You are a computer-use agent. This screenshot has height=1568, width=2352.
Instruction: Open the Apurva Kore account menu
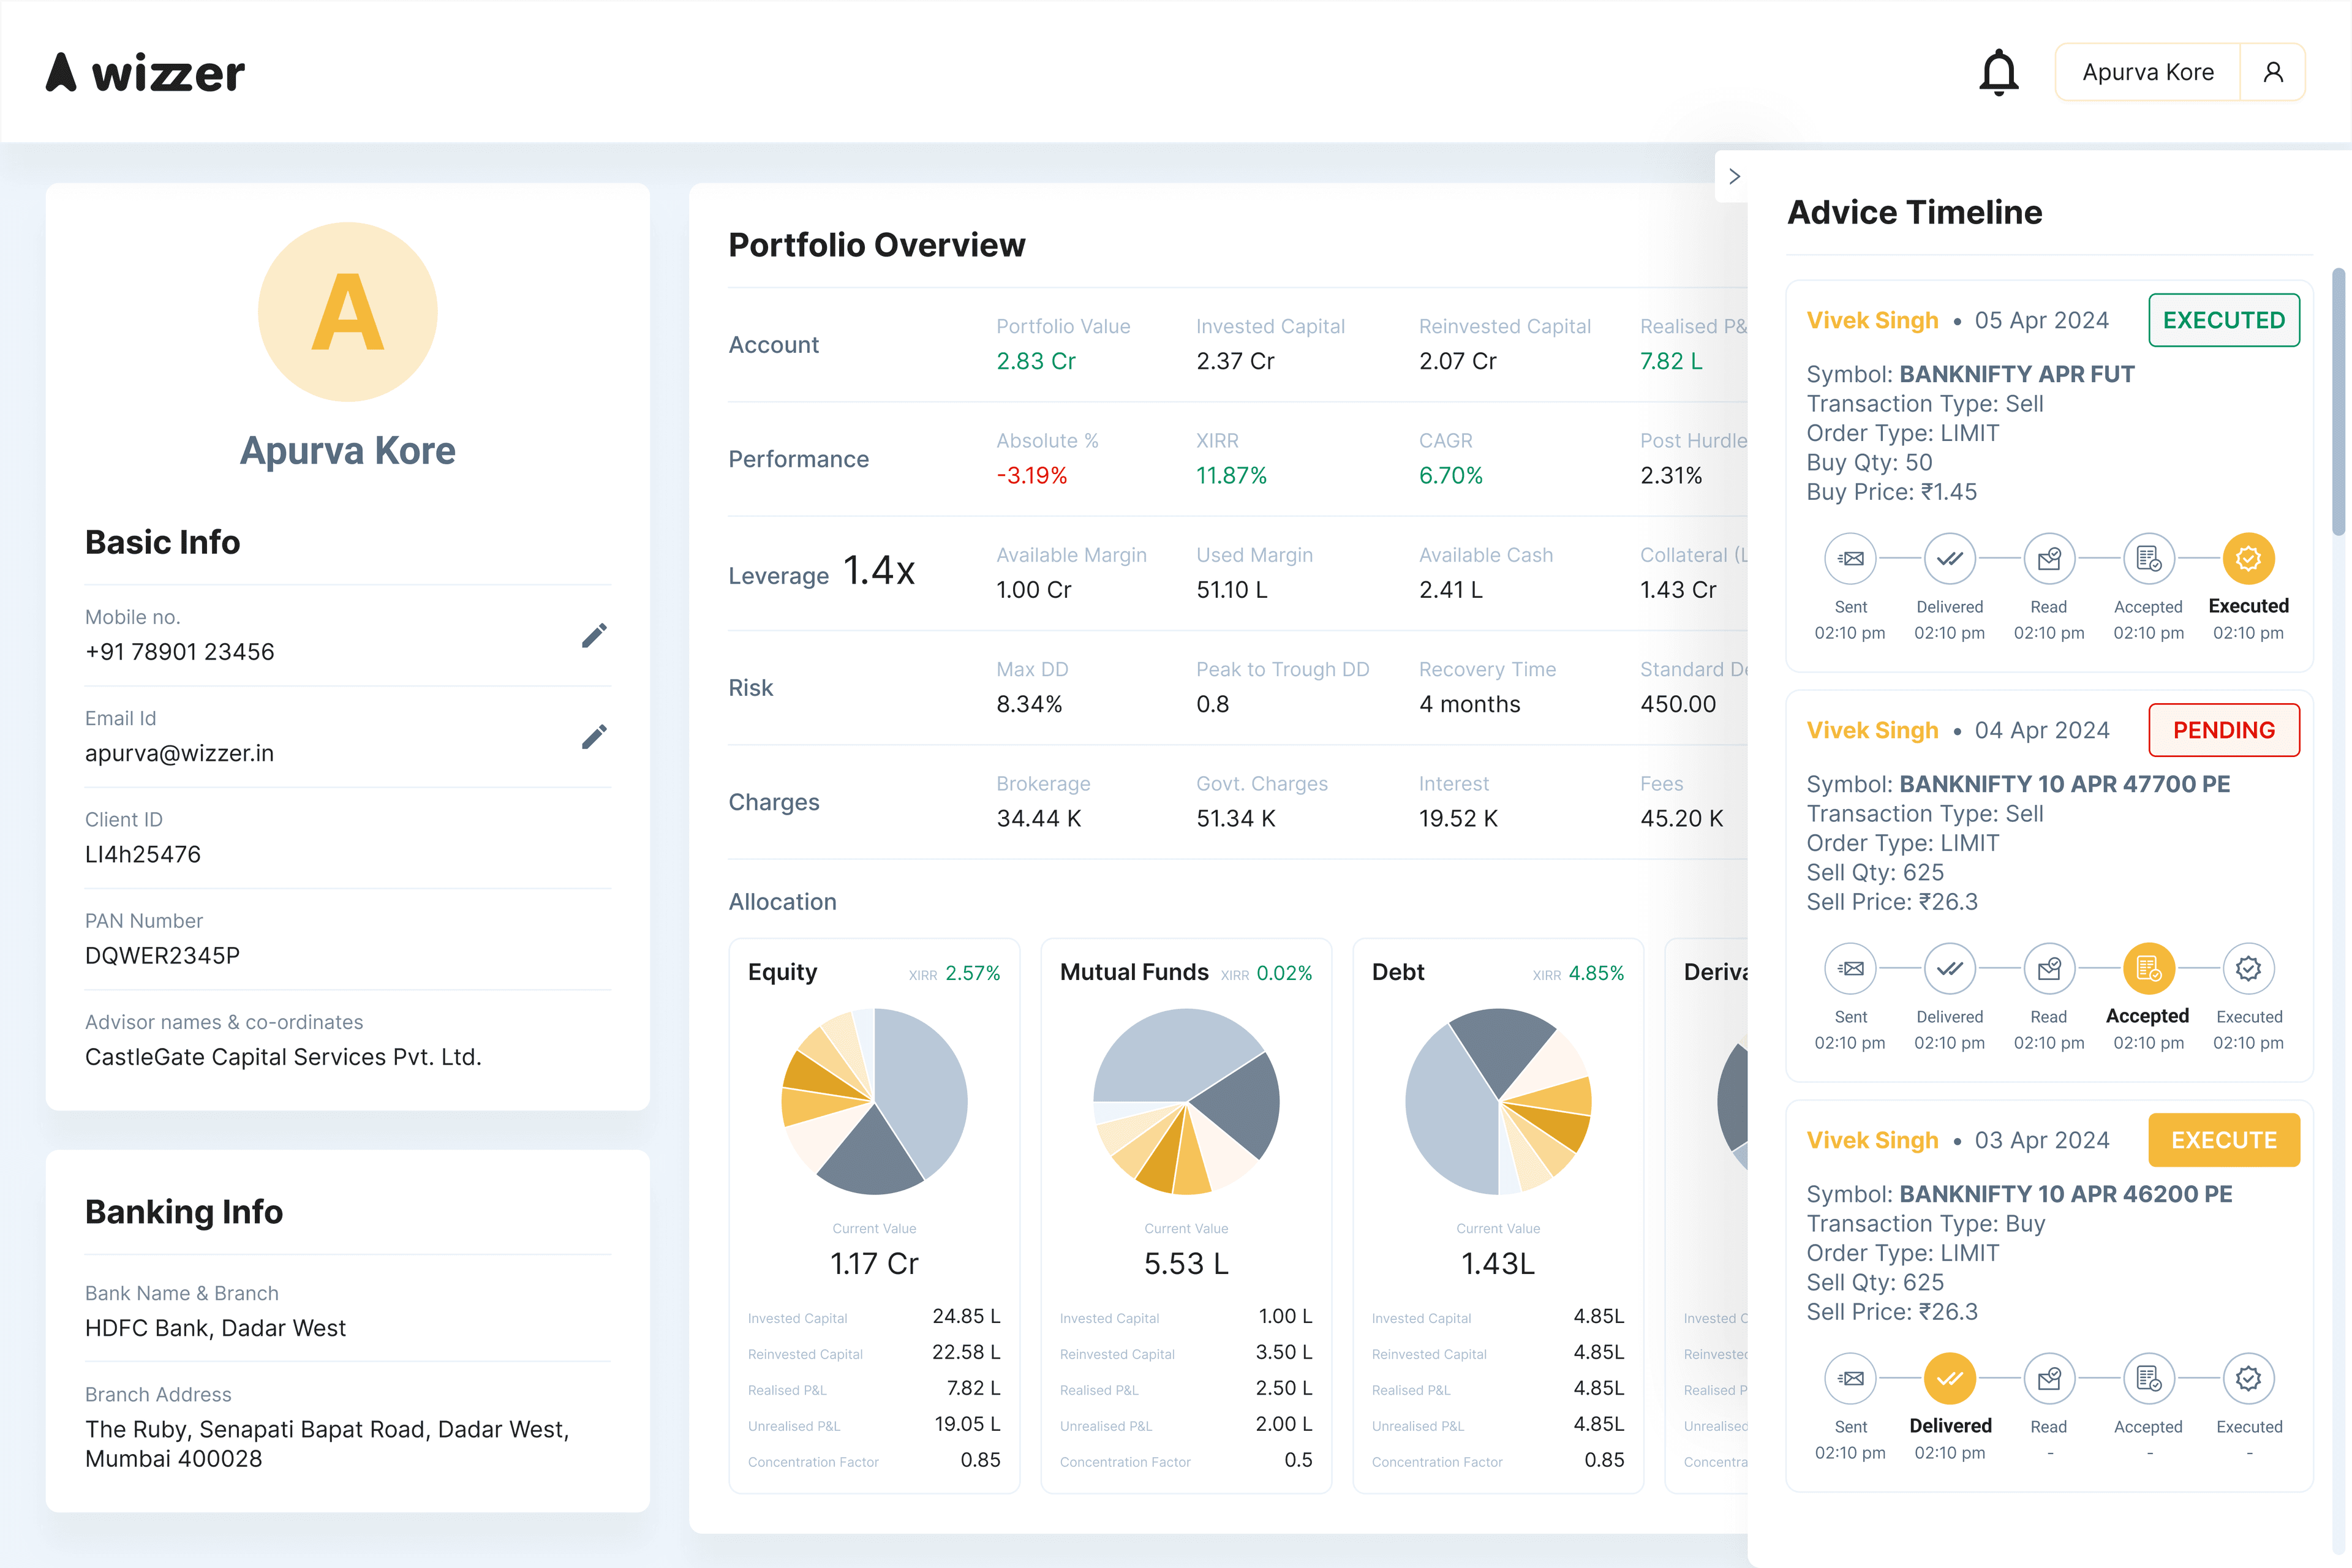click(x=2147, y=72)
